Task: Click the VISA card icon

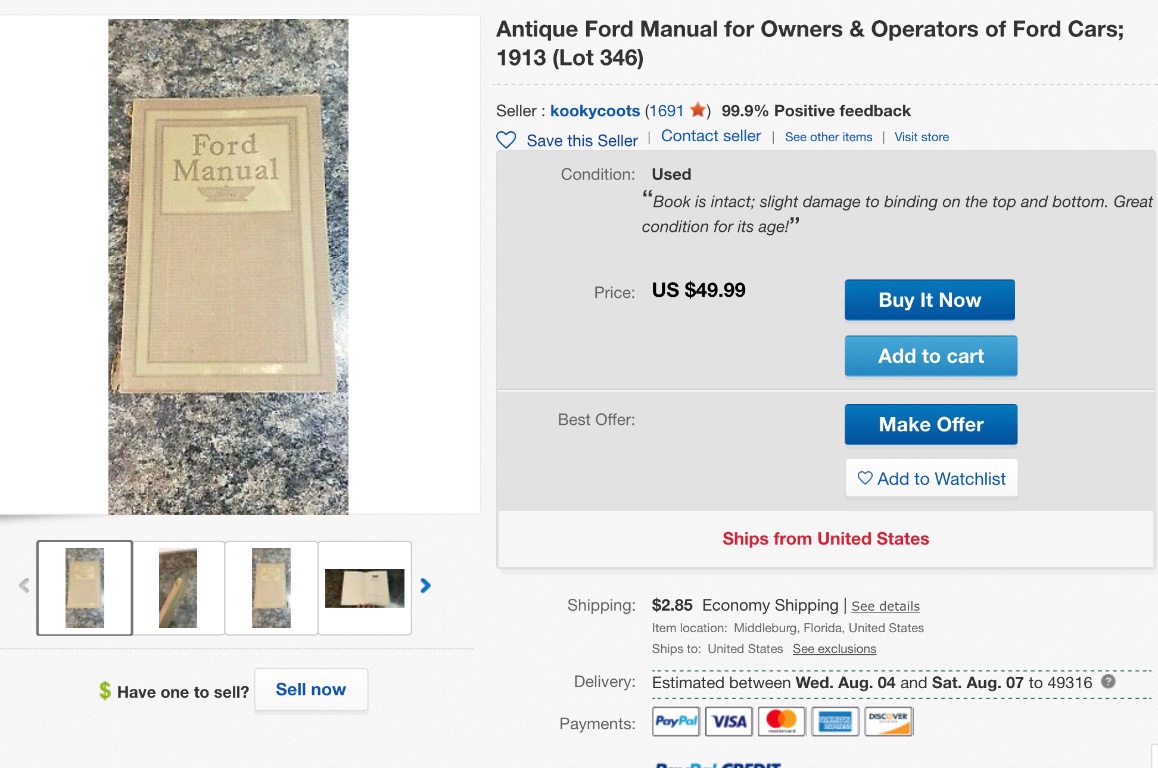Action: [x=729, y=721]
